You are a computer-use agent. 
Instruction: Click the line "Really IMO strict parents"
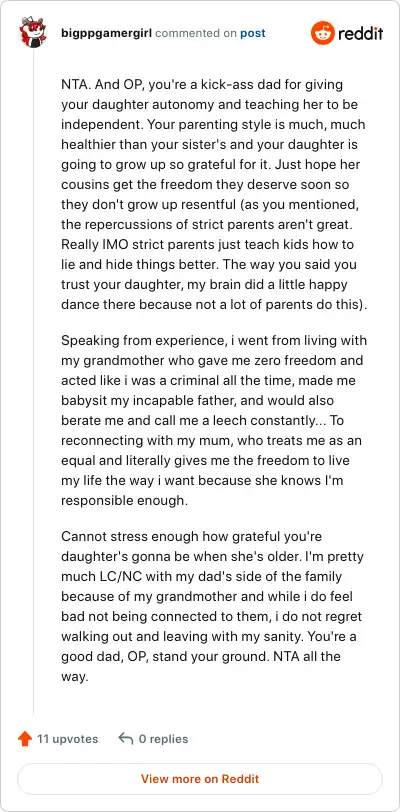[x=208, y=244]
